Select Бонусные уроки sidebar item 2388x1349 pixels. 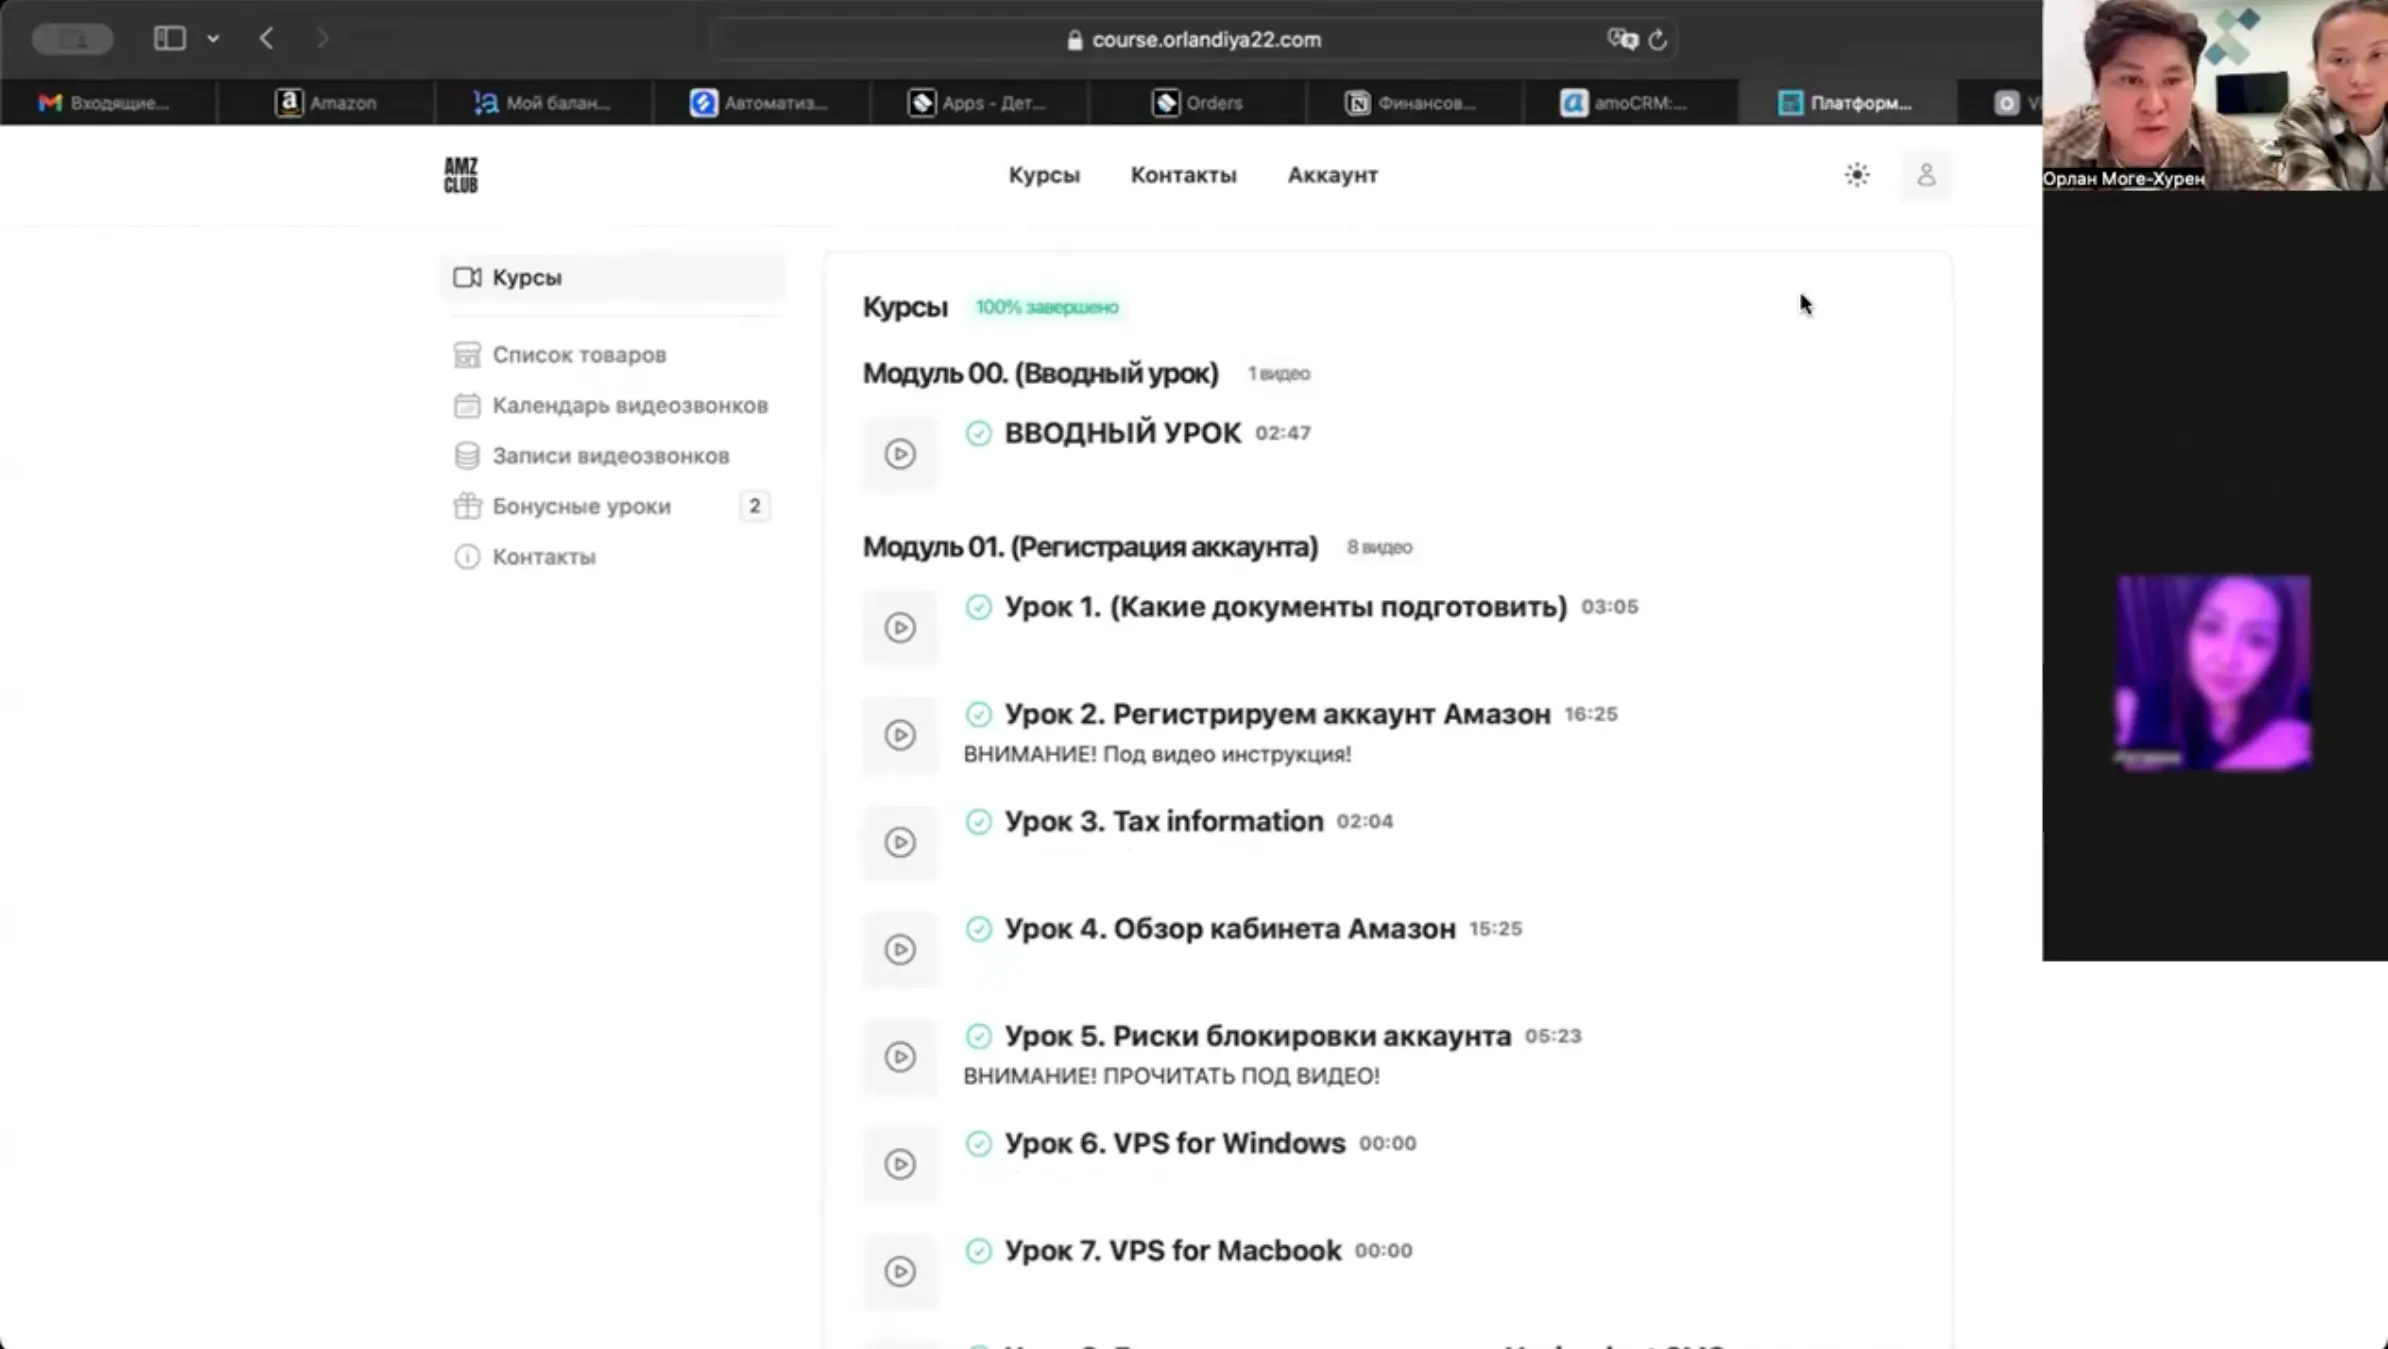tap(581, 506)
